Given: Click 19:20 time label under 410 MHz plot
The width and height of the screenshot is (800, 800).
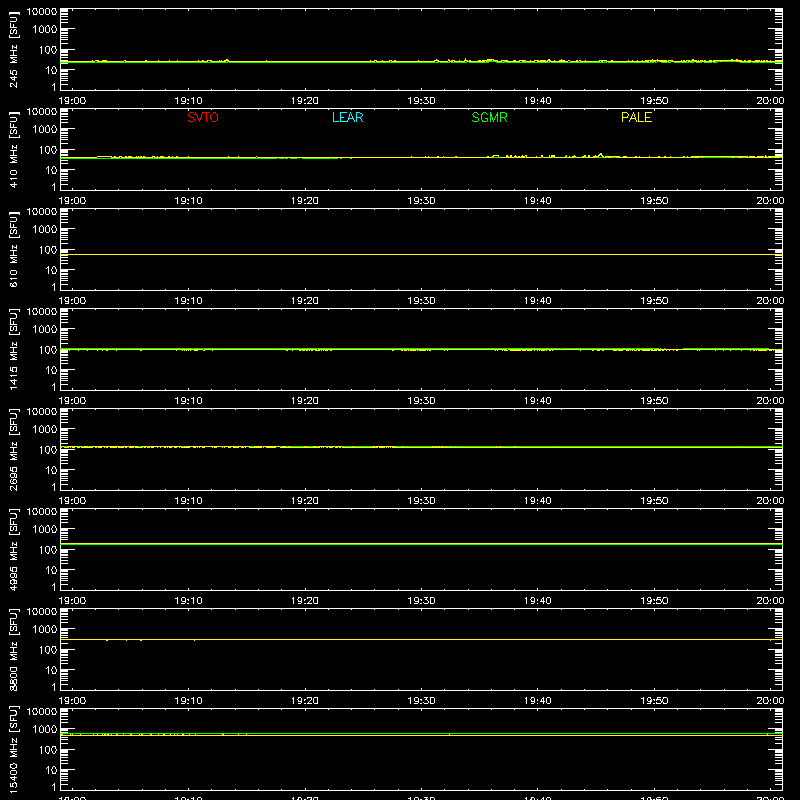Looking at the screenshot, I should click(x=305, y=201).
